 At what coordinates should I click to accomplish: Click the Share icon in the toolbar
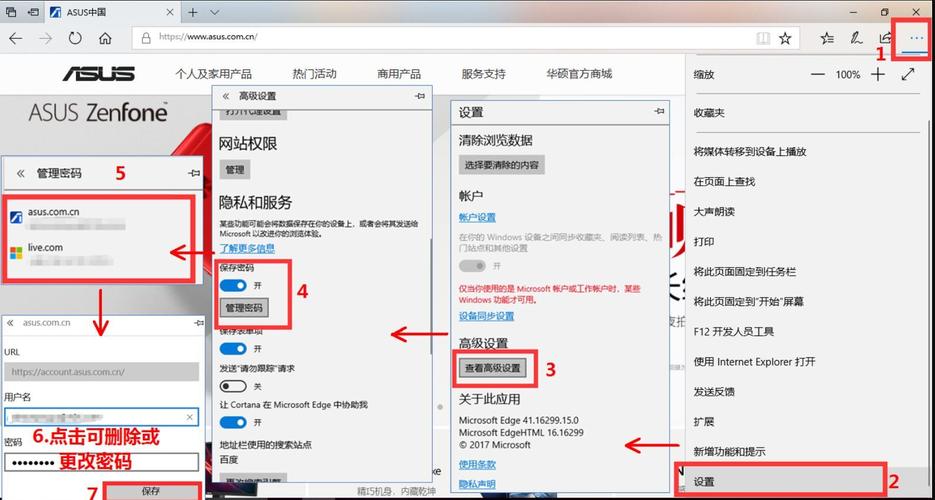click(x=886, y=39)
